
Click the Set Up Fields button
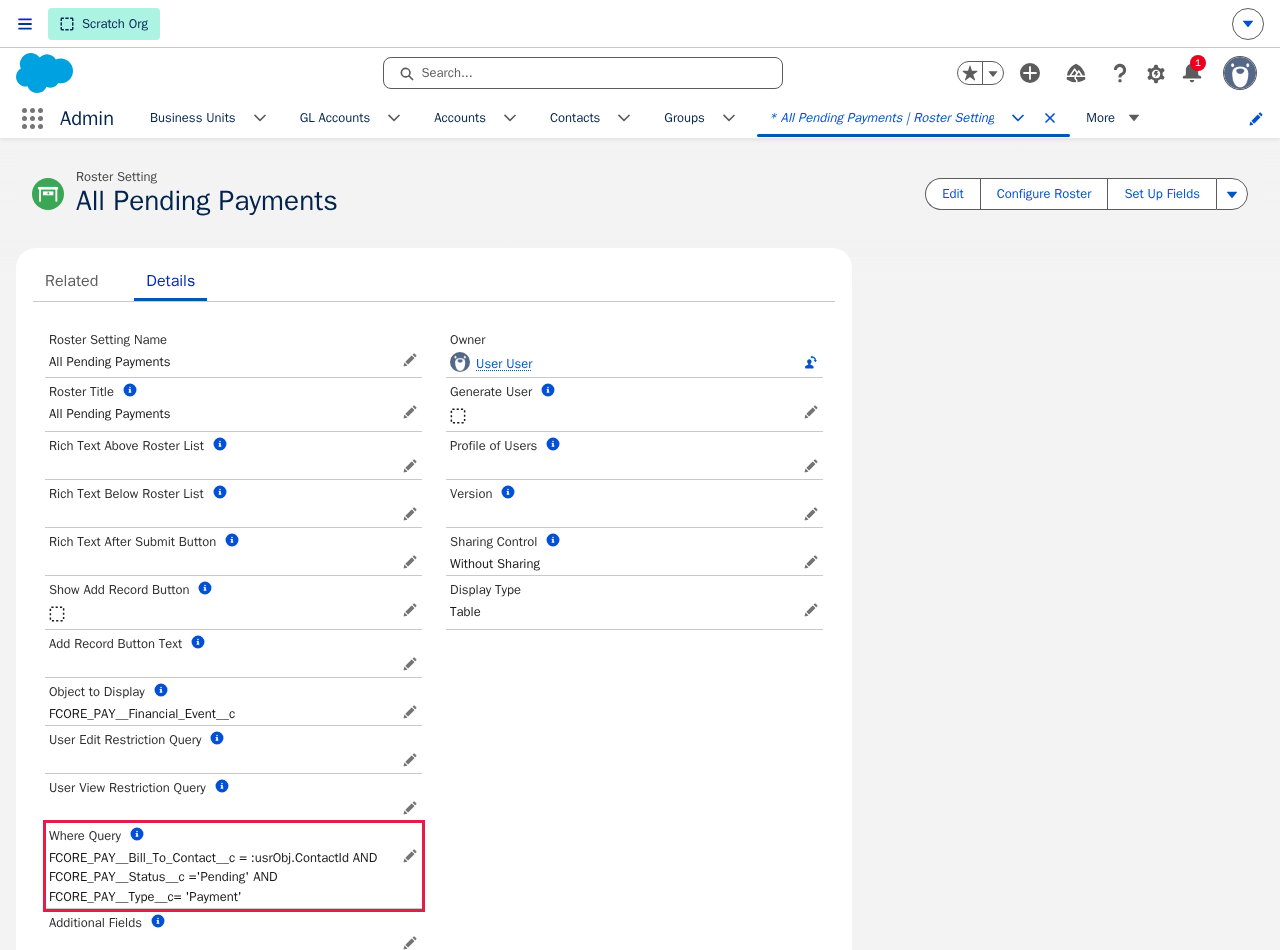click(1162, 194)
